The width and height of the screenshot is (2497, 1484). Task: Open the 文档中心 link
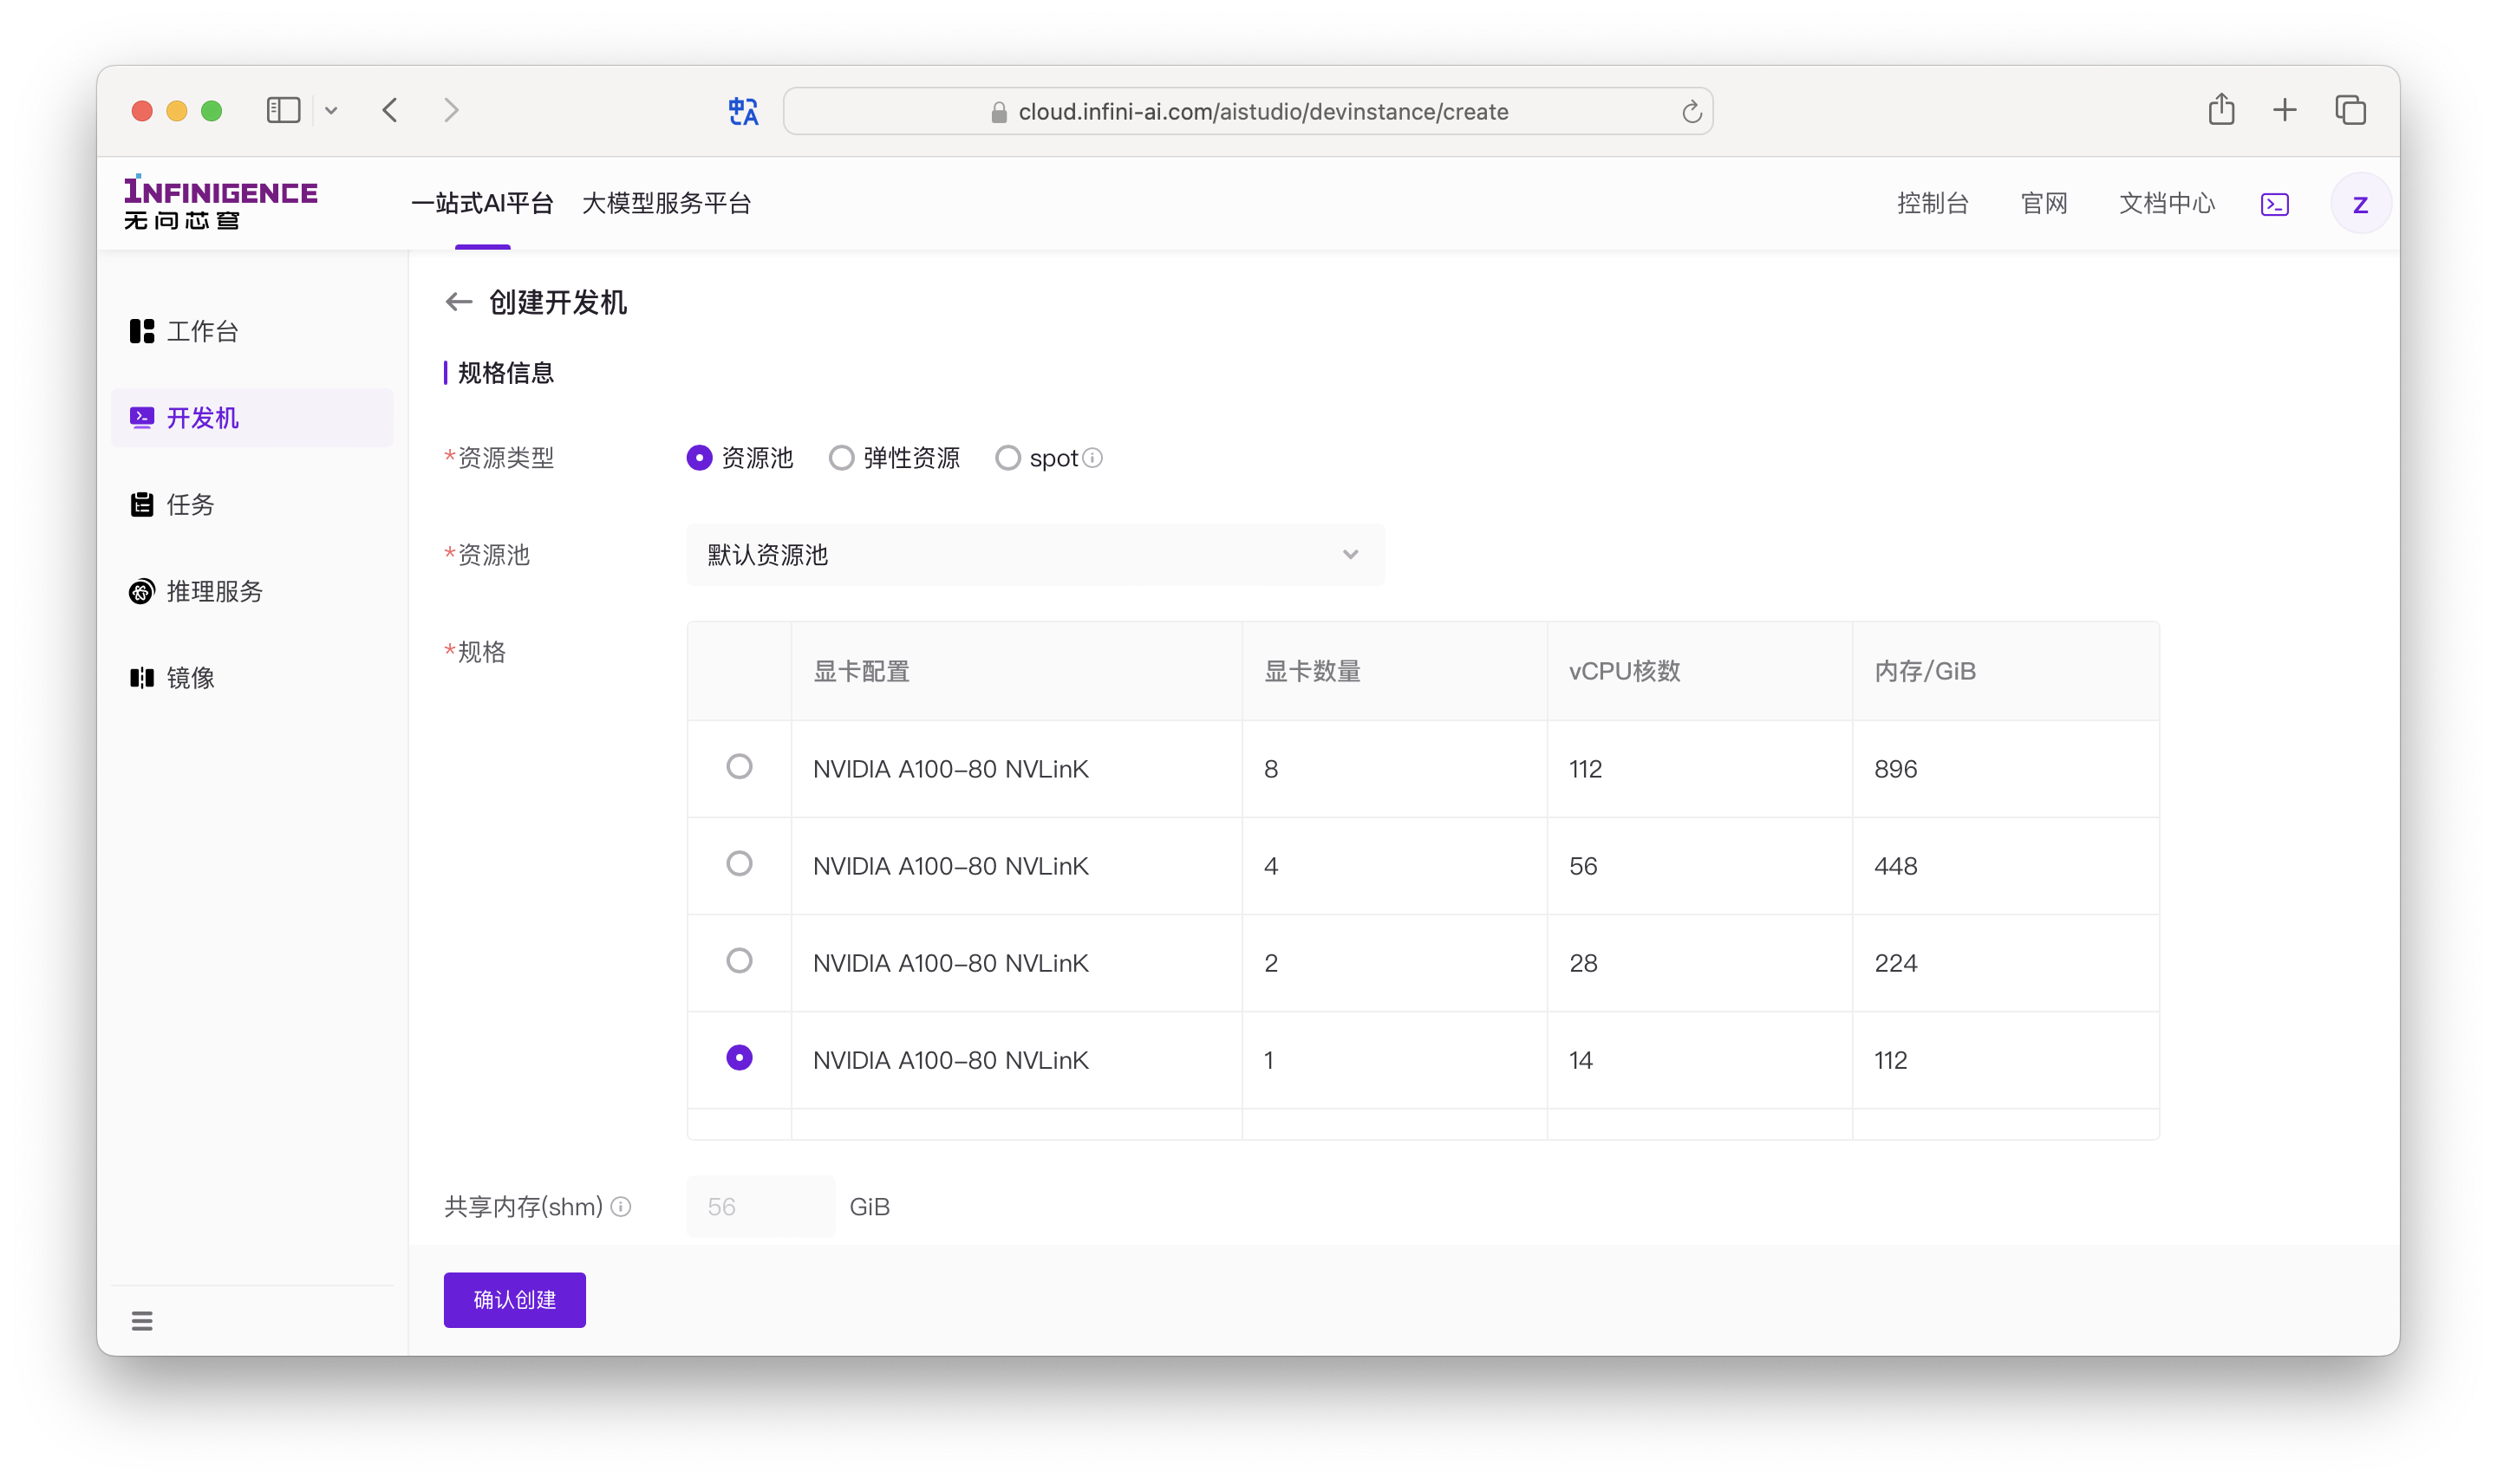pyautogui.click(x=2166, y=204)
